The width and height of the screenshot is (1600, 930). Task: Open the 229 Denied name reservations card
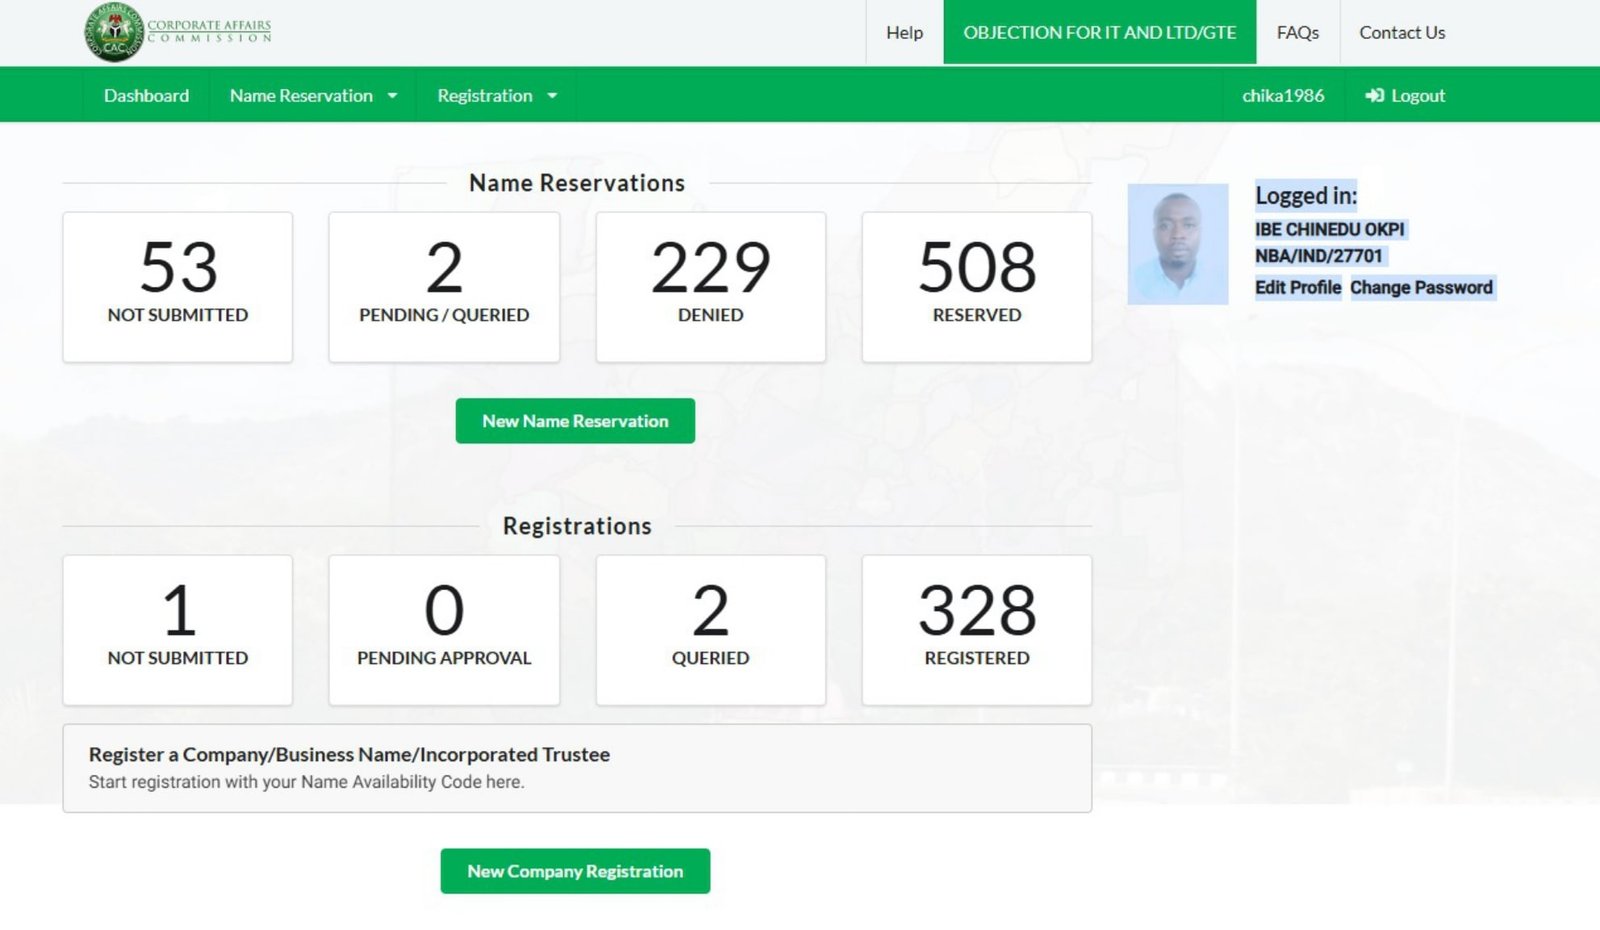[710, 286]
